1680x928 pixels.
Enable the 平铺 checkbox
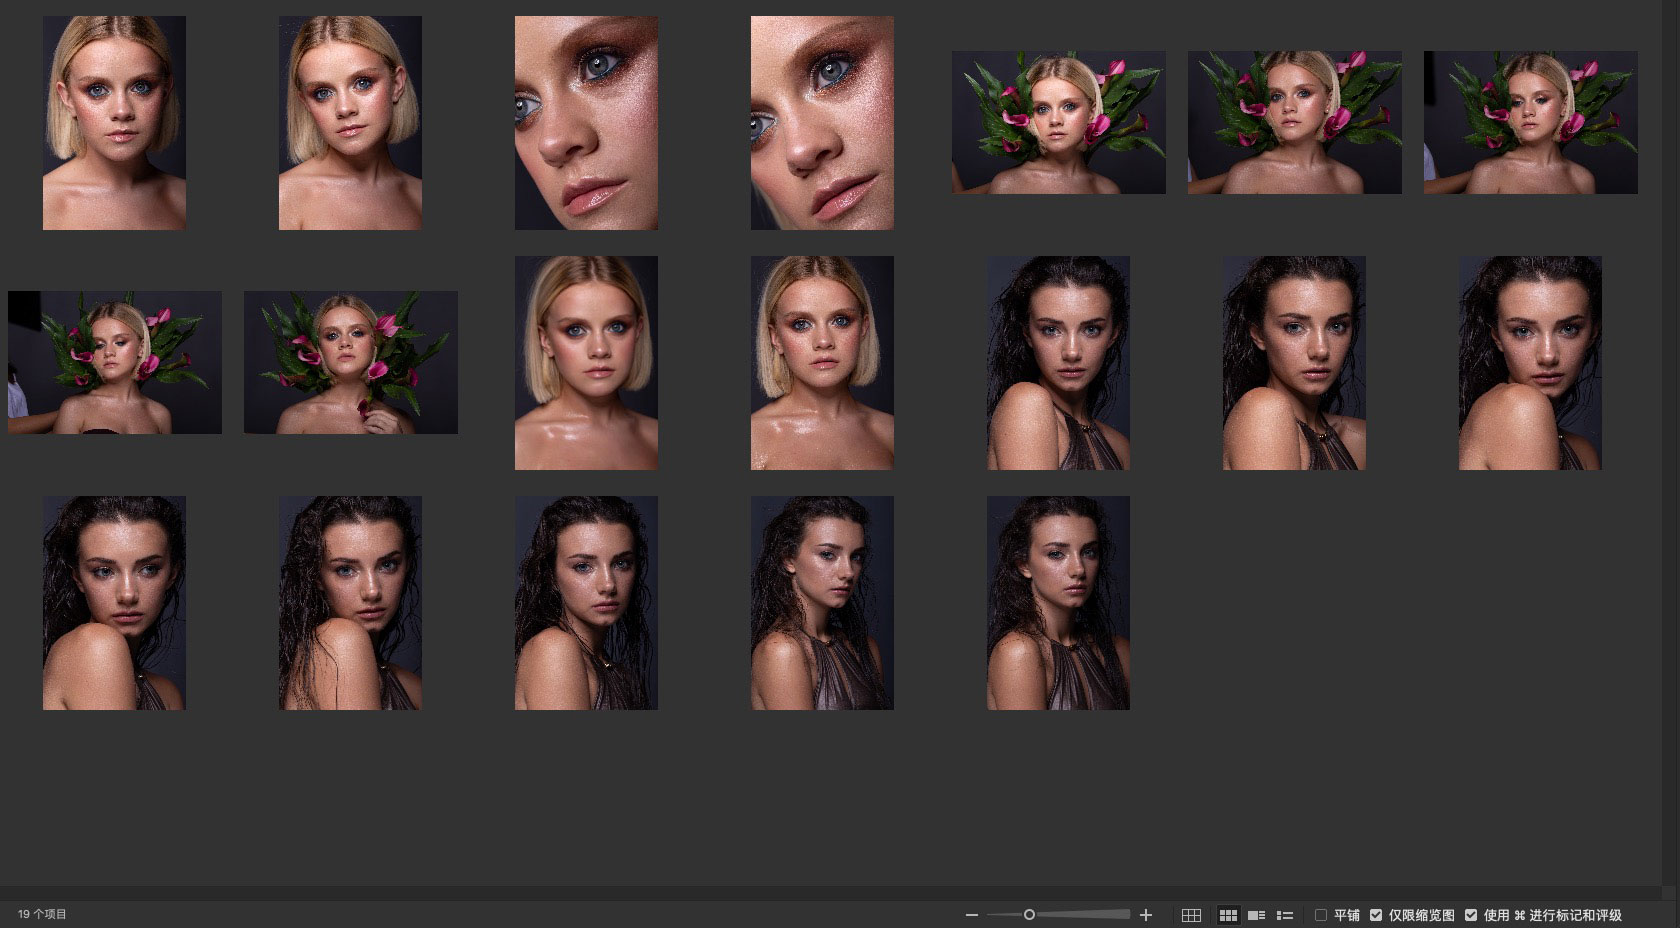point(1321,915)
